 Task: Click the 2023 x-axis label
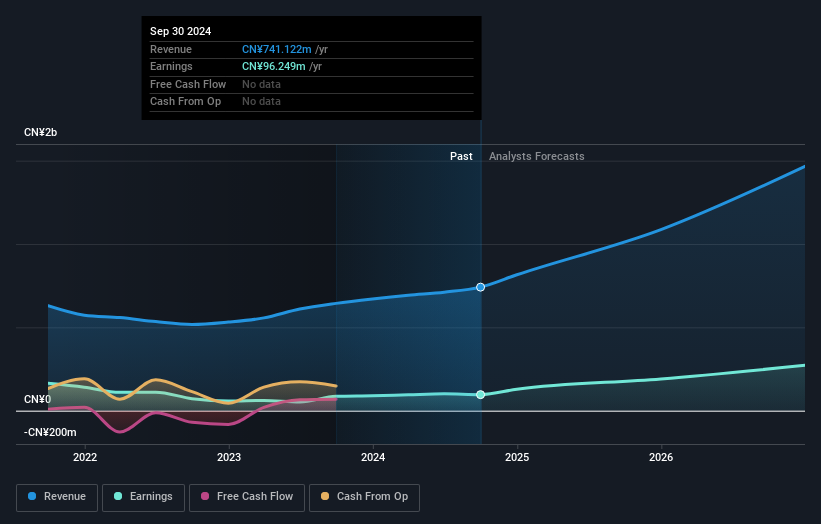(229, 458)
